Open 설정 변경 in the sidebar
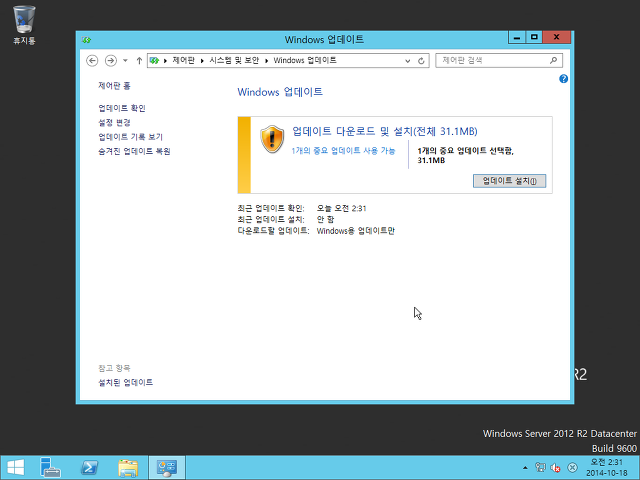 [114, 122]
